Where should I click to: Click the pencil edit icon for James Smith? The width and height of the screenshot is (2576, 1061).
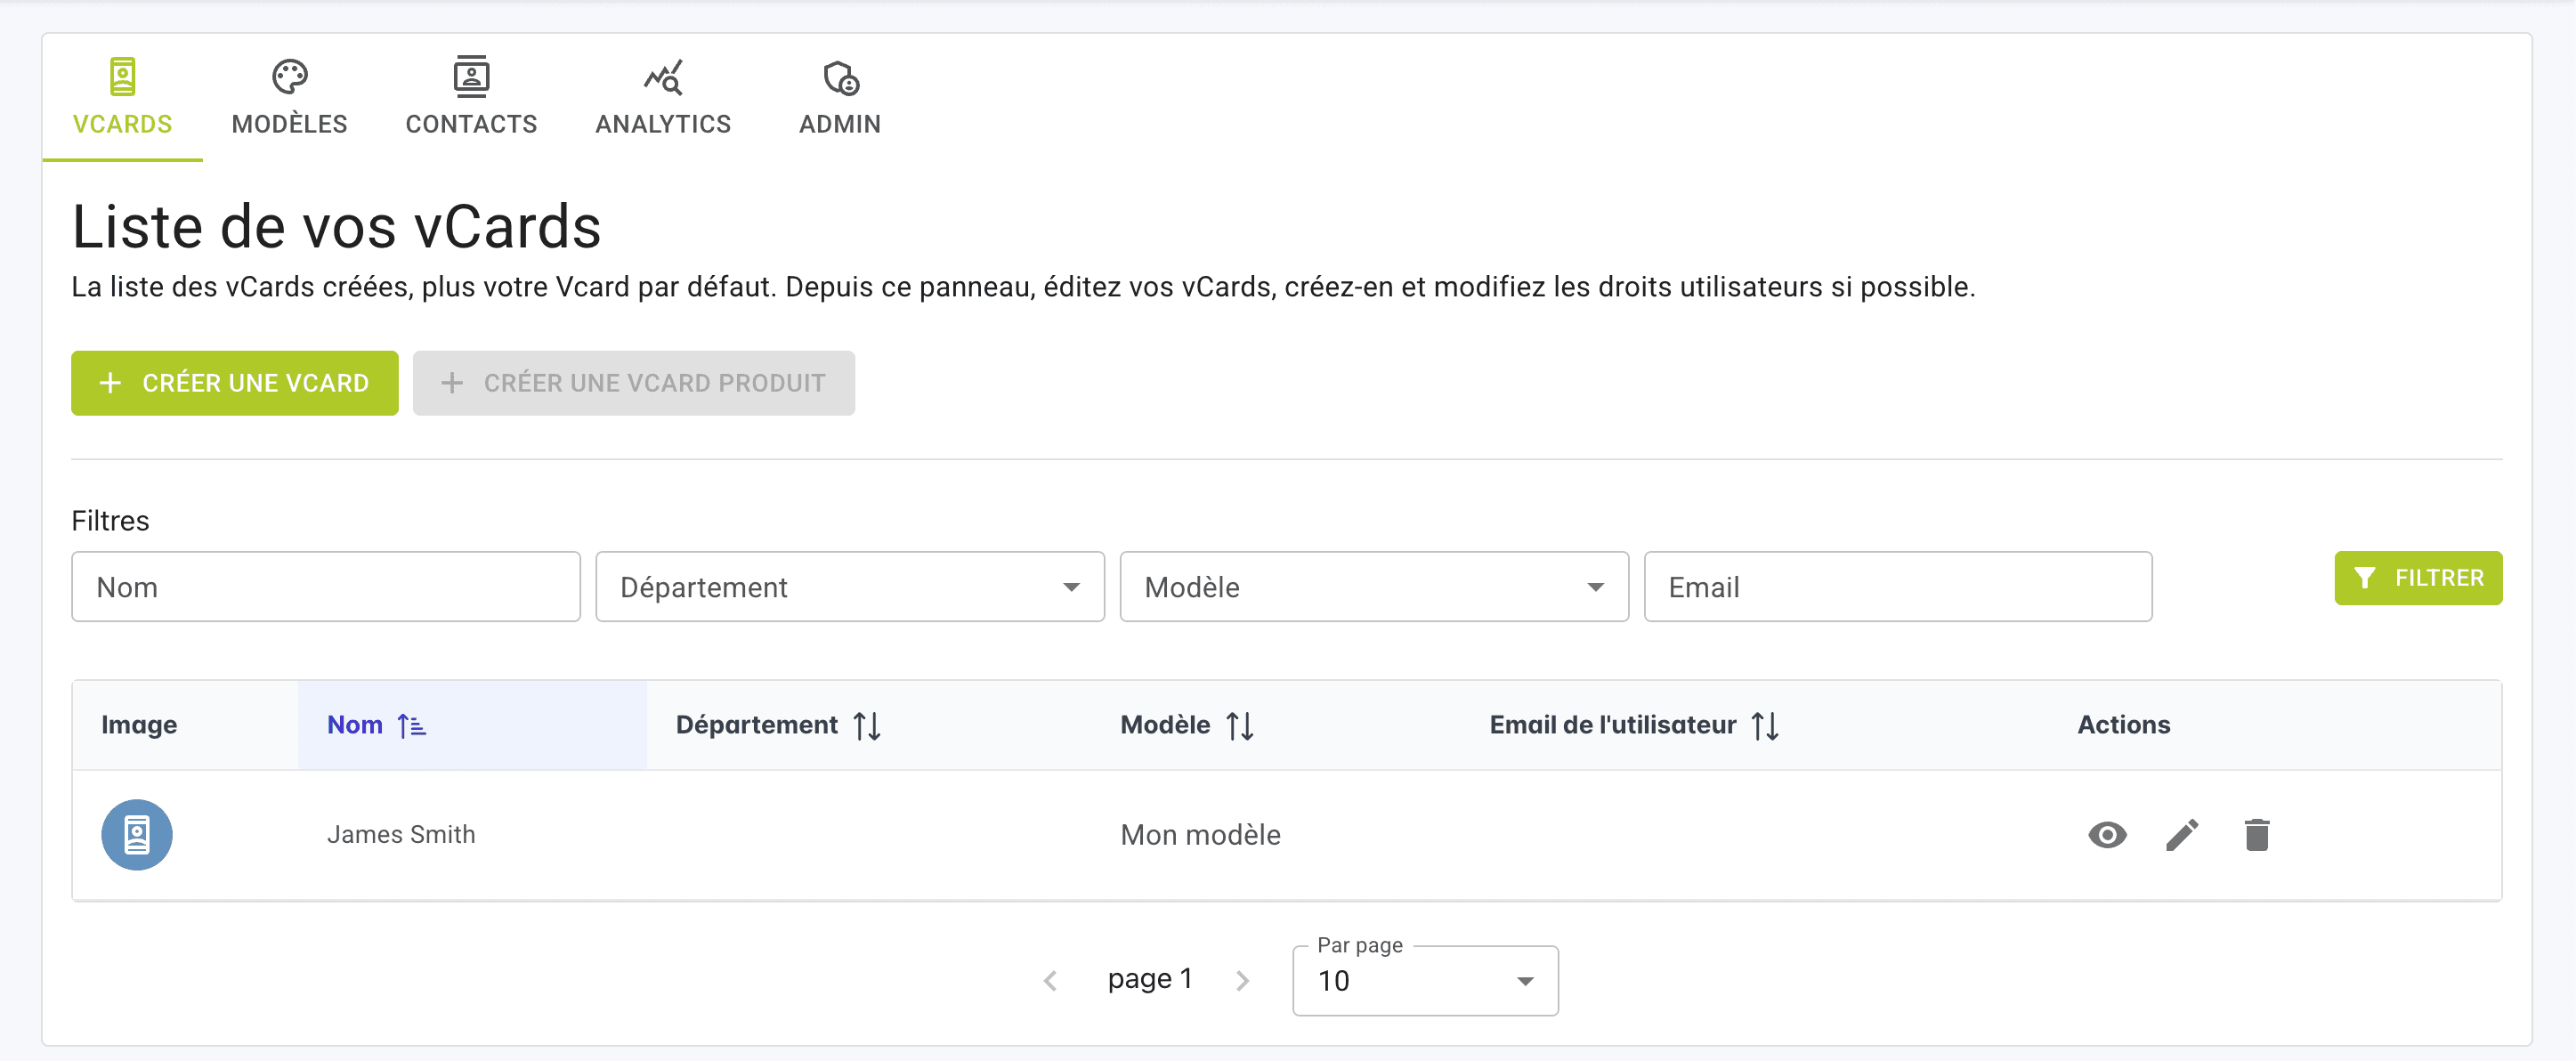2181,834
